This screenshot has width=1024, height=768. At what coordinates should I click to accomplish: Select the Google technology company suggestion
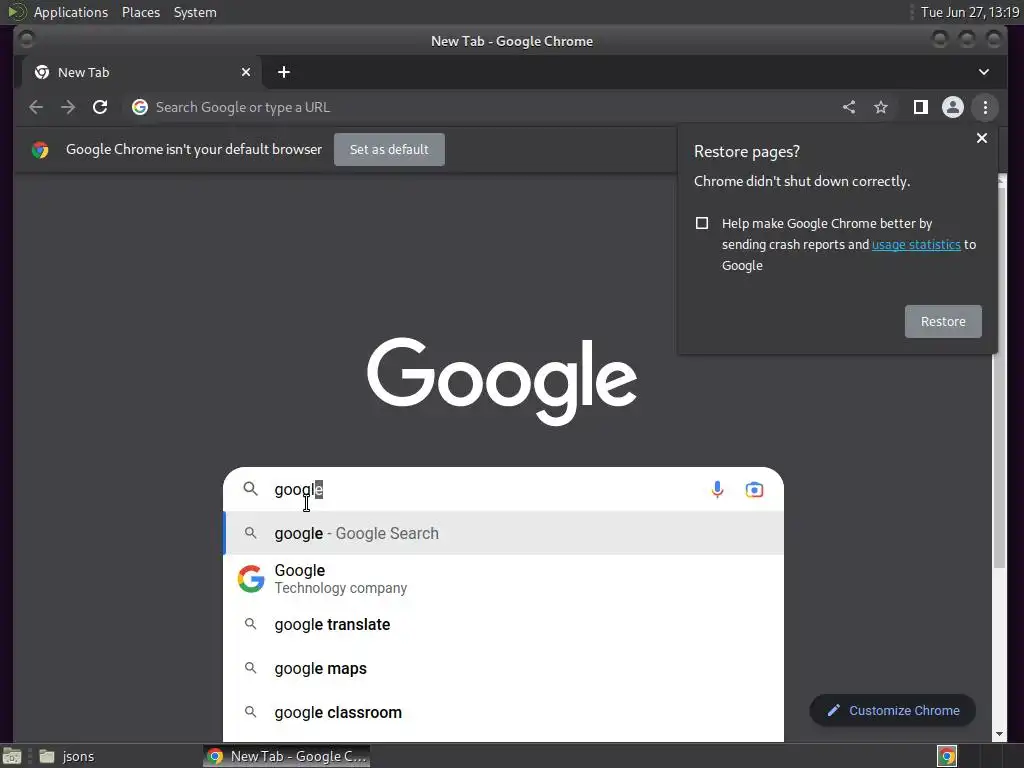point(503,579)
